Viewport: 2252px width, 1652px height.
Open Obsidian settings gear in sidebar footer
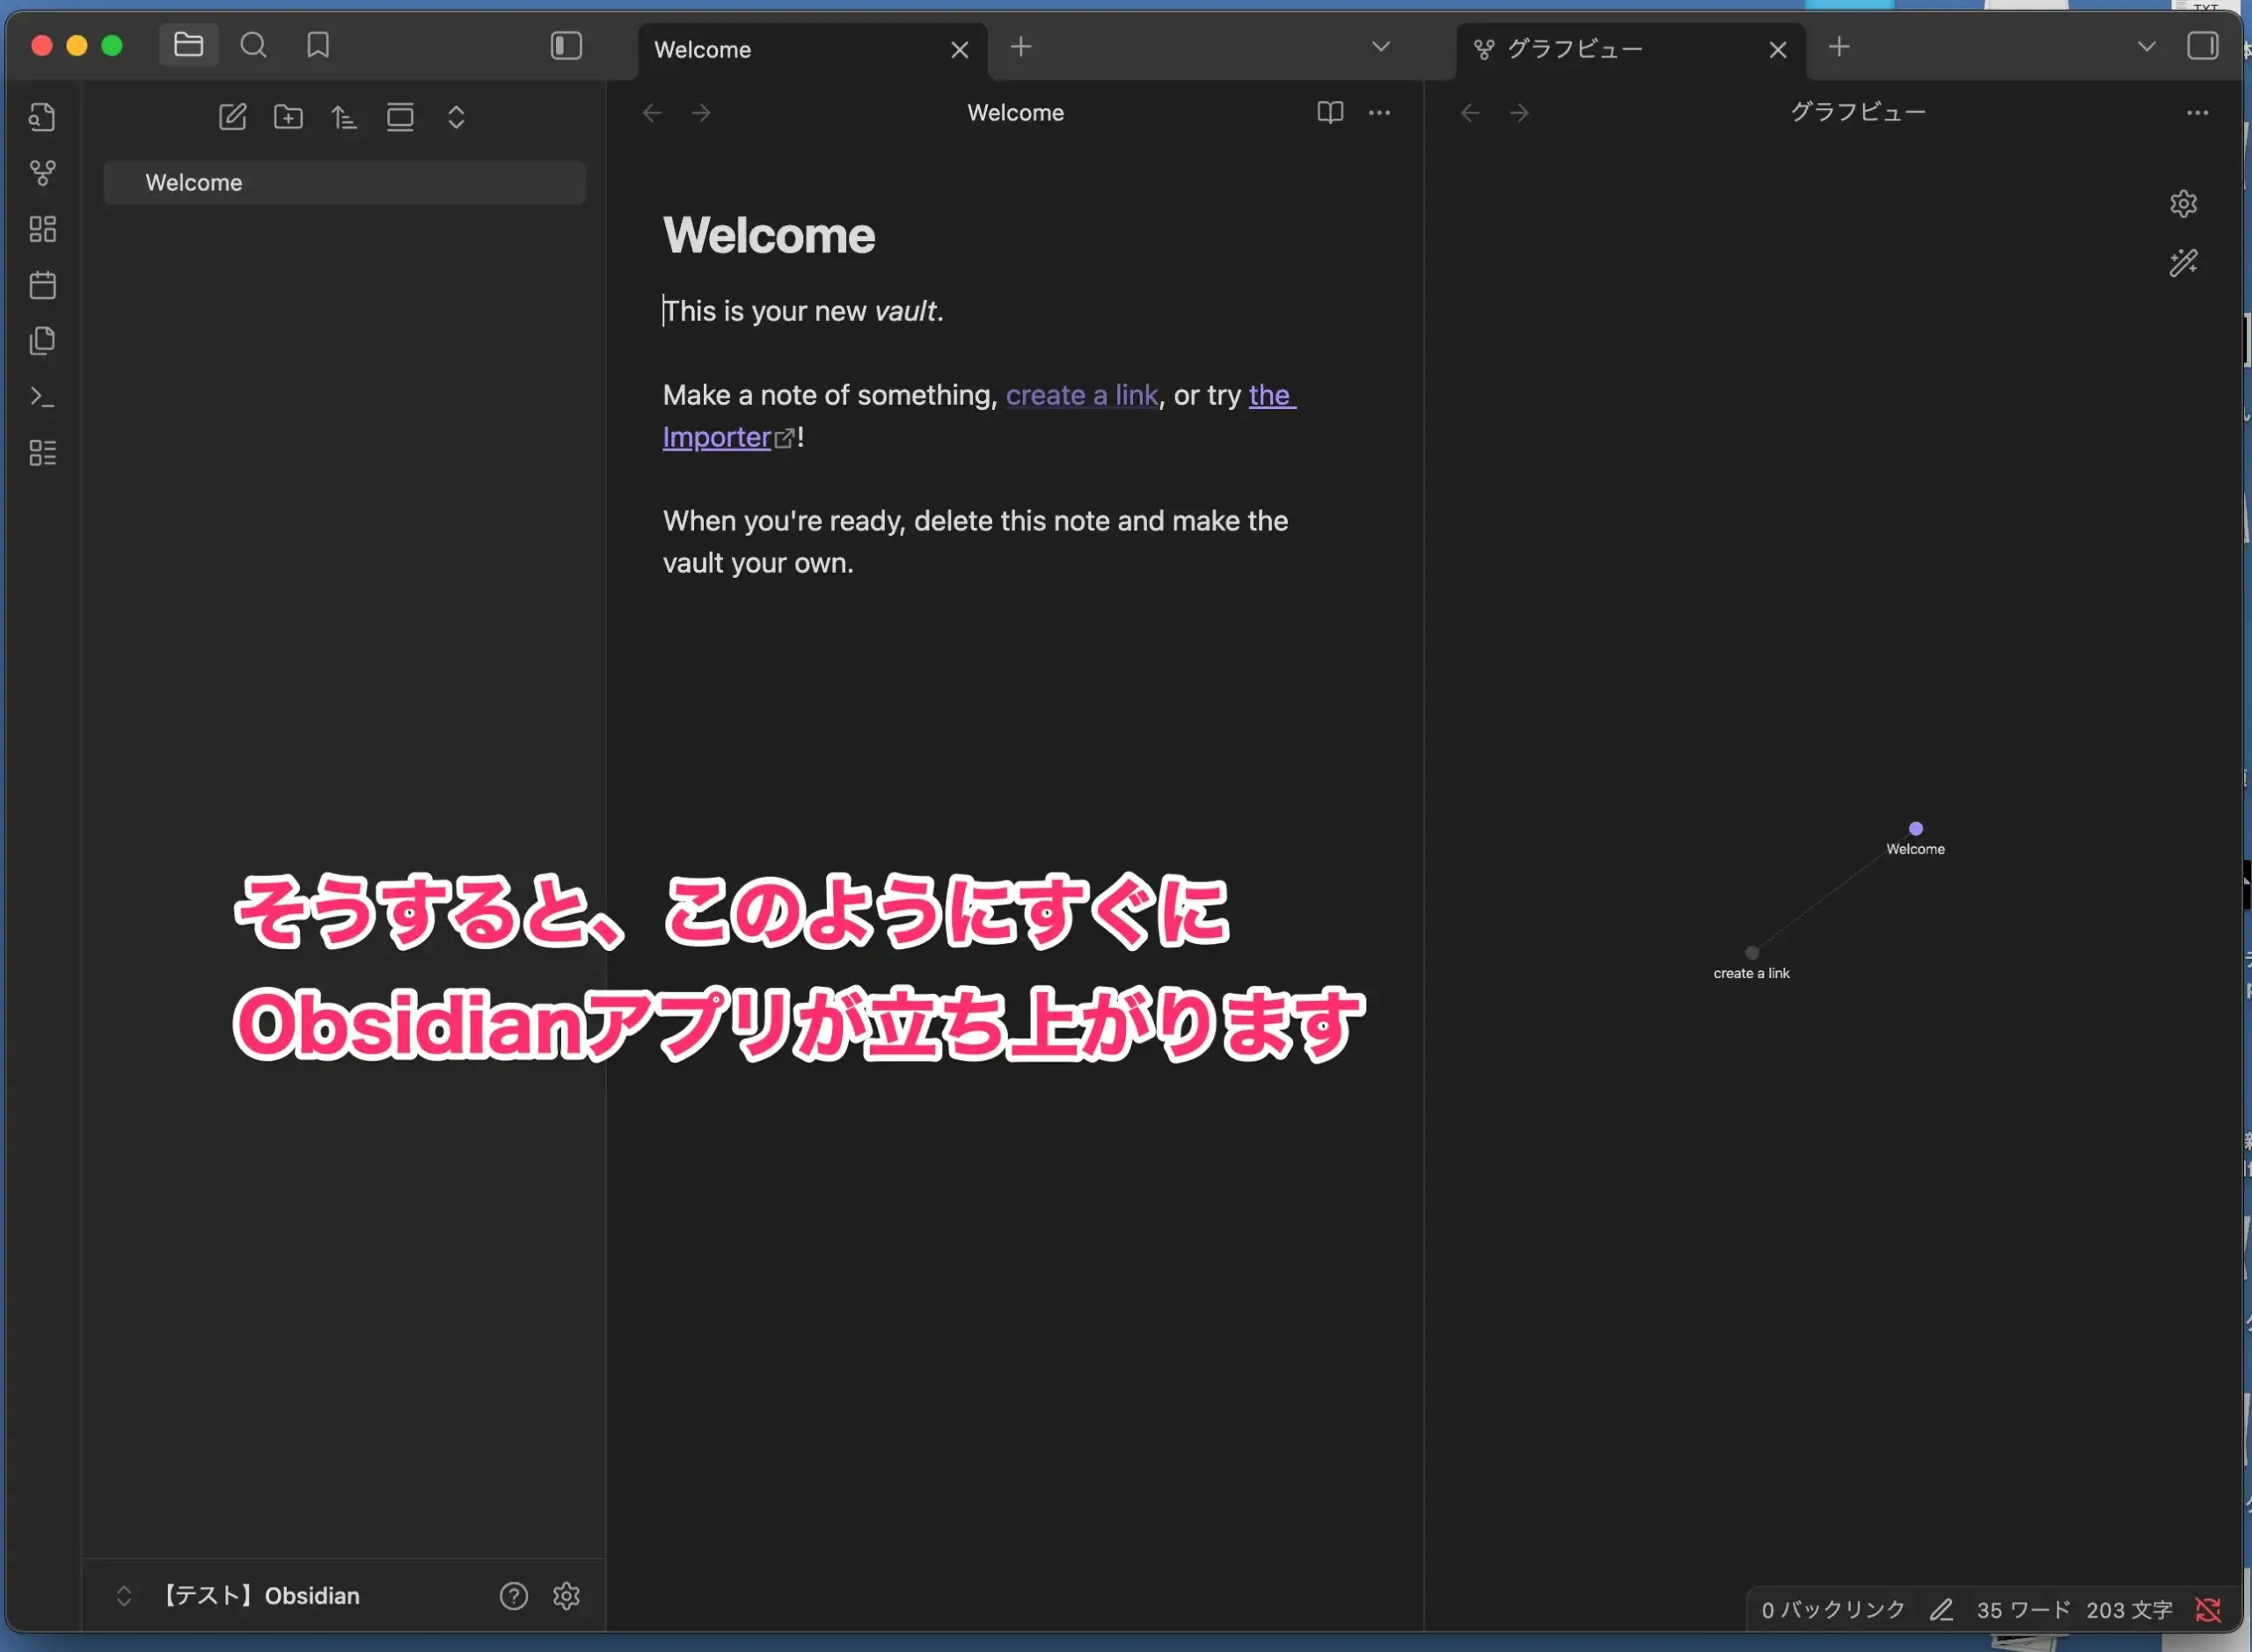tap(566, 1595)
